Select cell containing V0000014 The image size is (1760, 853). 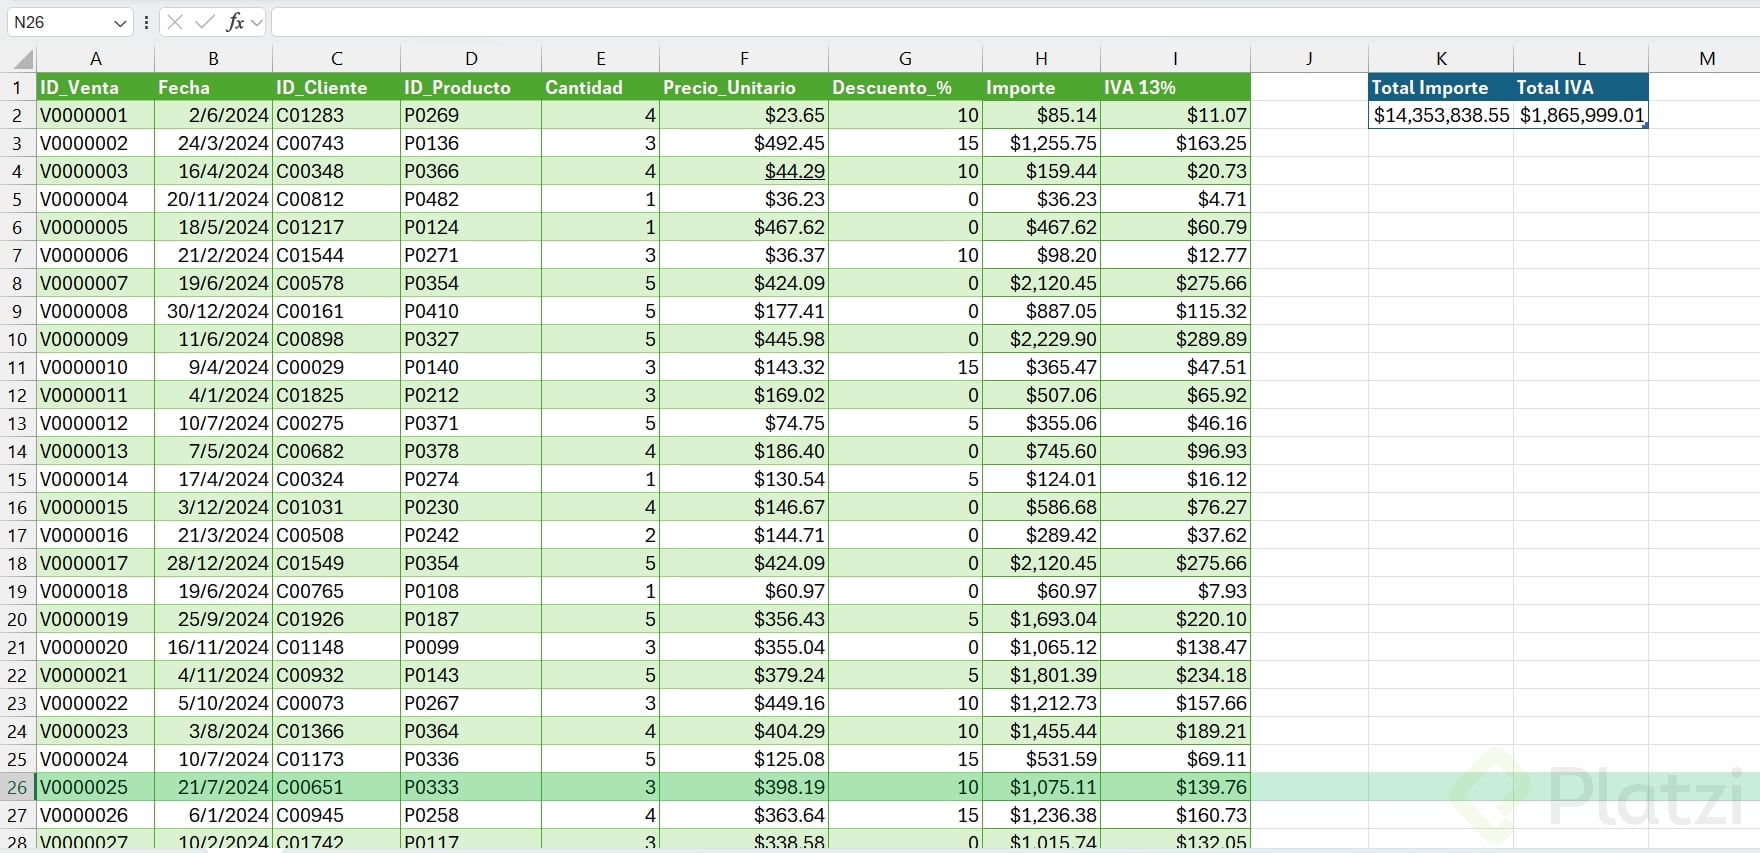[96, 480]
